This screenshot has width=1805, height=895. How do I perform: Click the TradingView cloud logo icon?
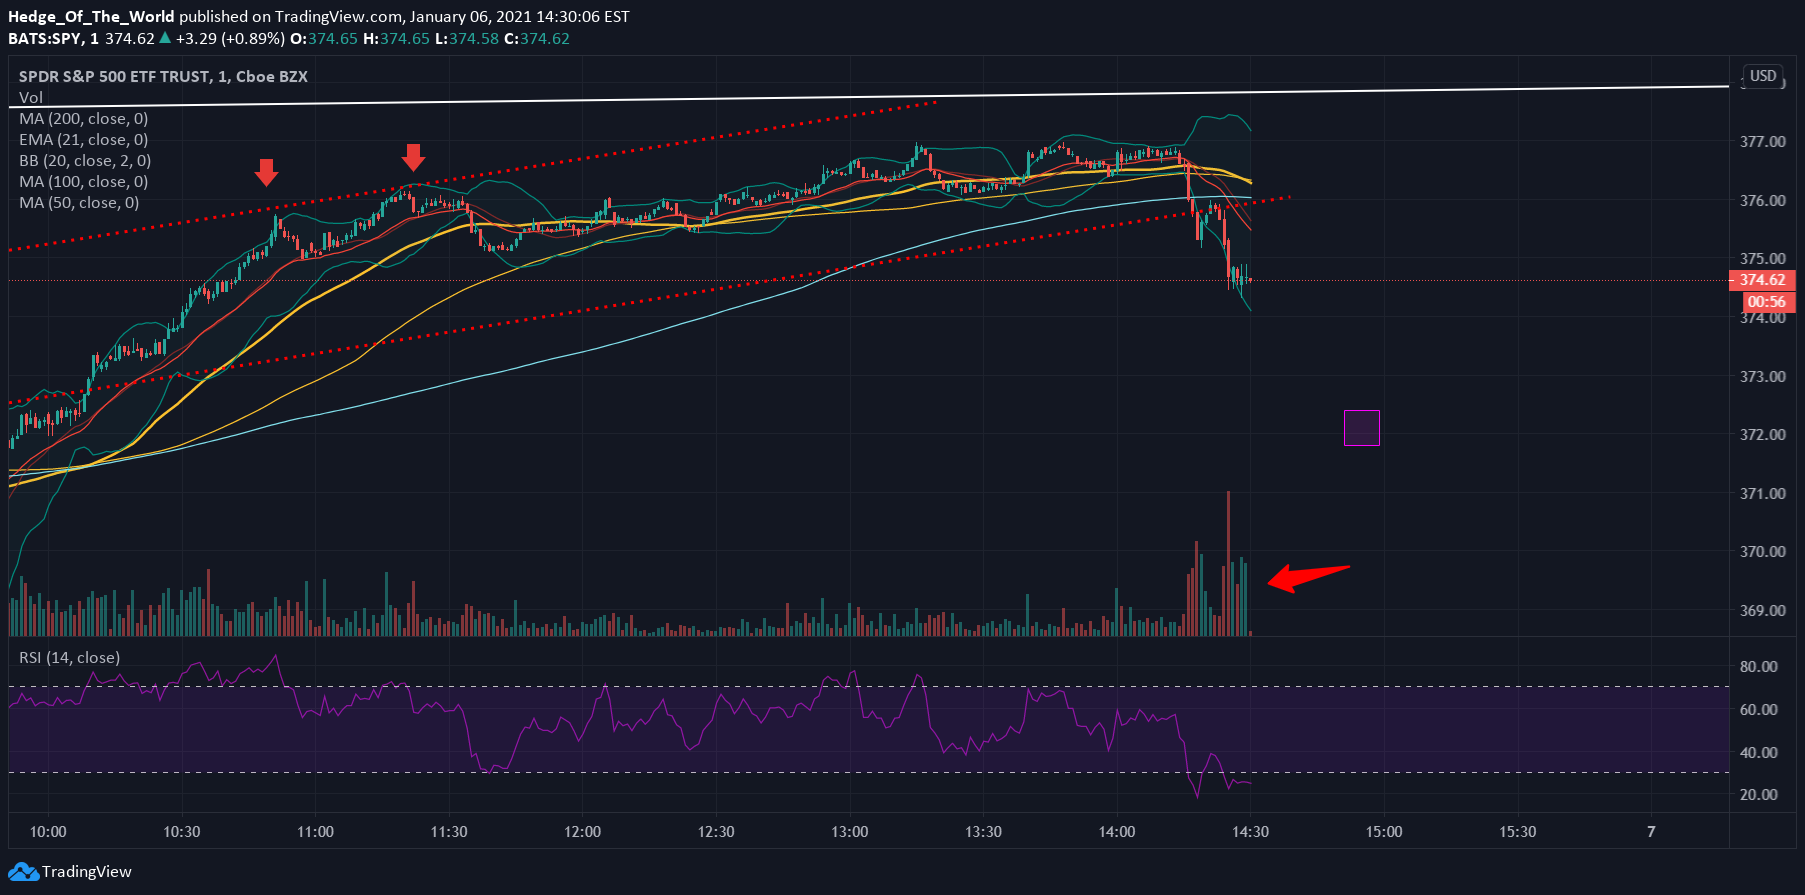(23, 872)
